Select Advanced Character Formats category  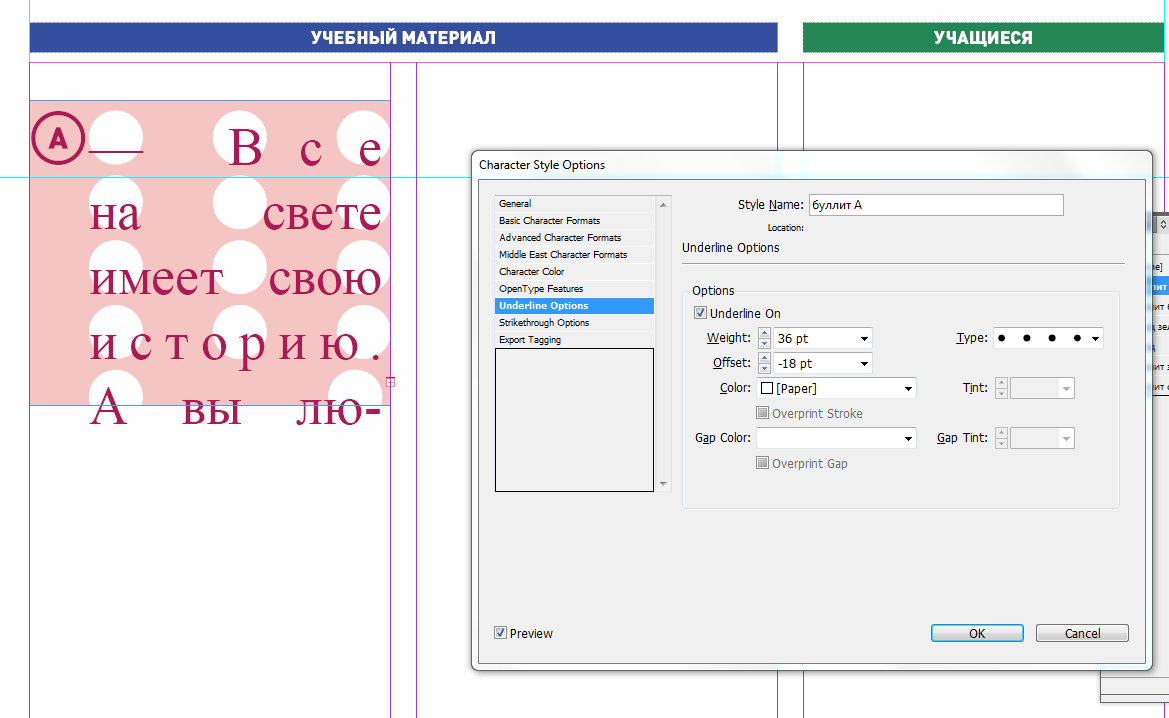pos(574,238)
